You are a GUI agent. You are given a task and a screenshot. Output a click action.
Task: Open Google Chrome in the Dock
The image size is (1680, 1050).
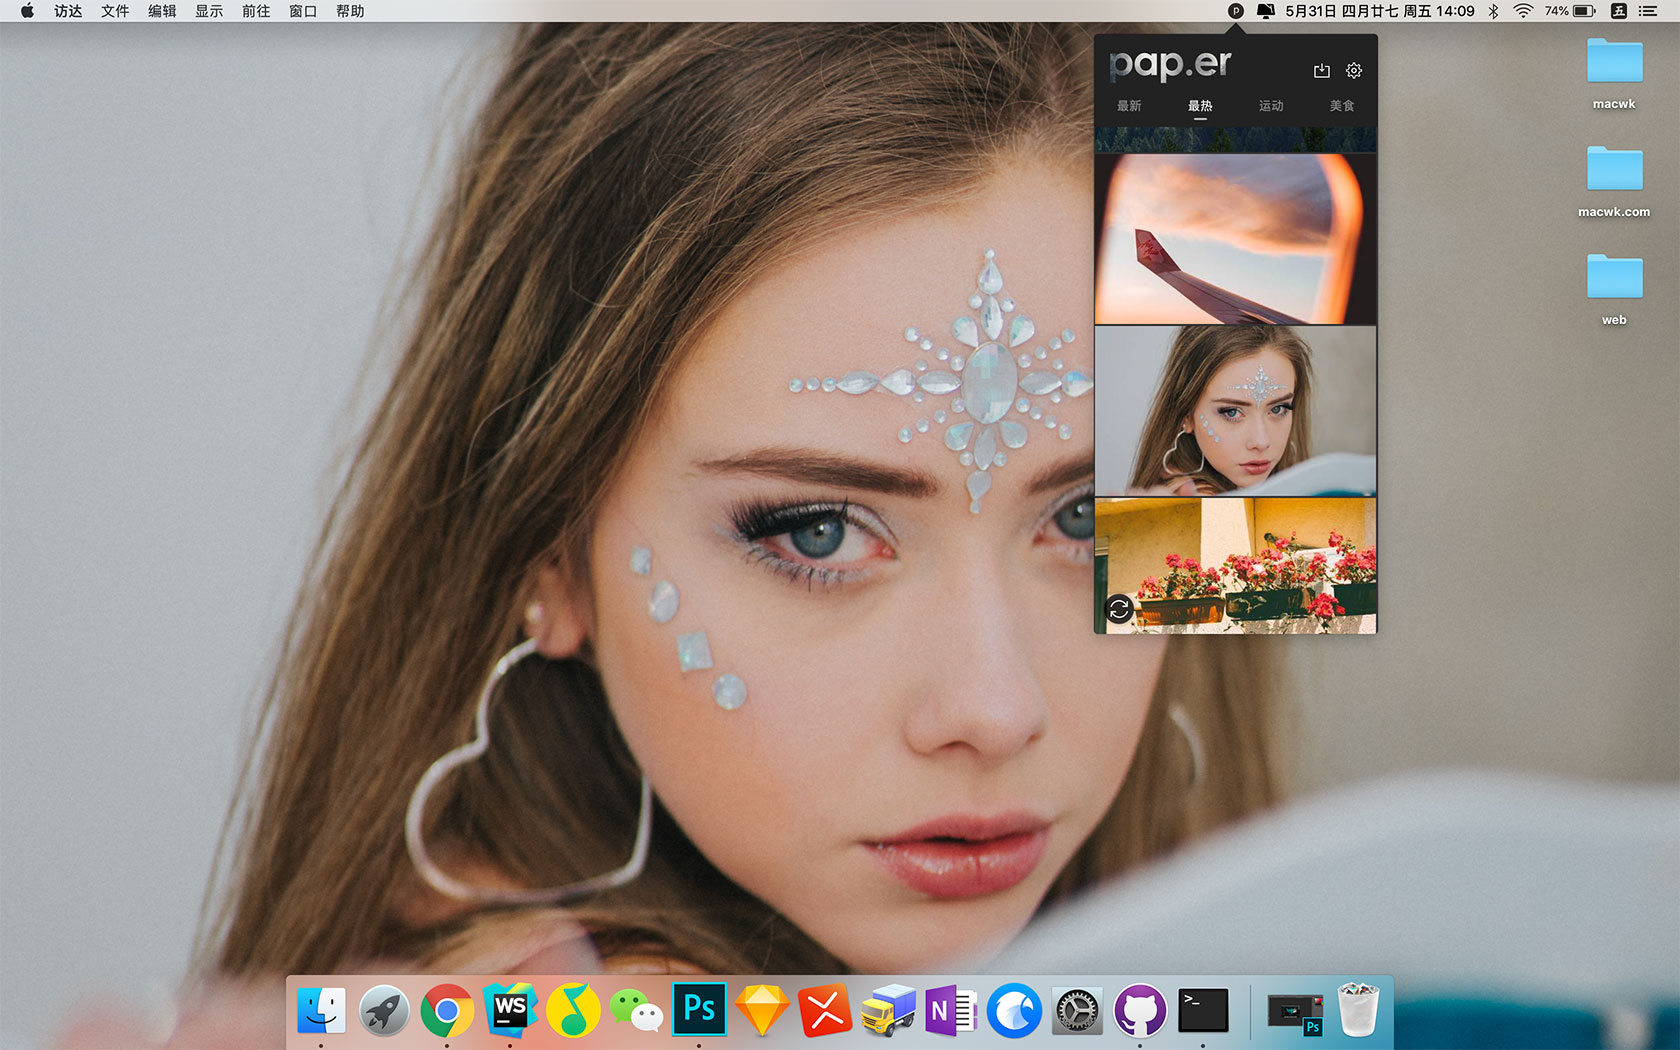(x=447, y=1011)
